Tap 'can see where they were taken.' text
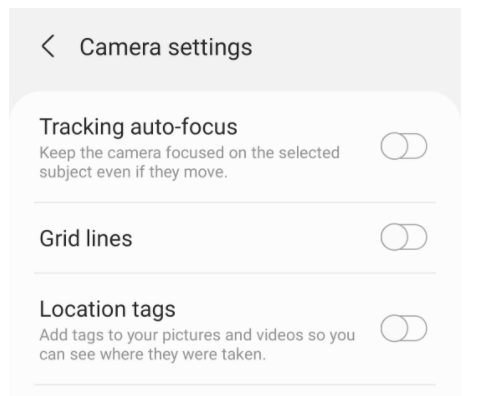 coord(153,354)
